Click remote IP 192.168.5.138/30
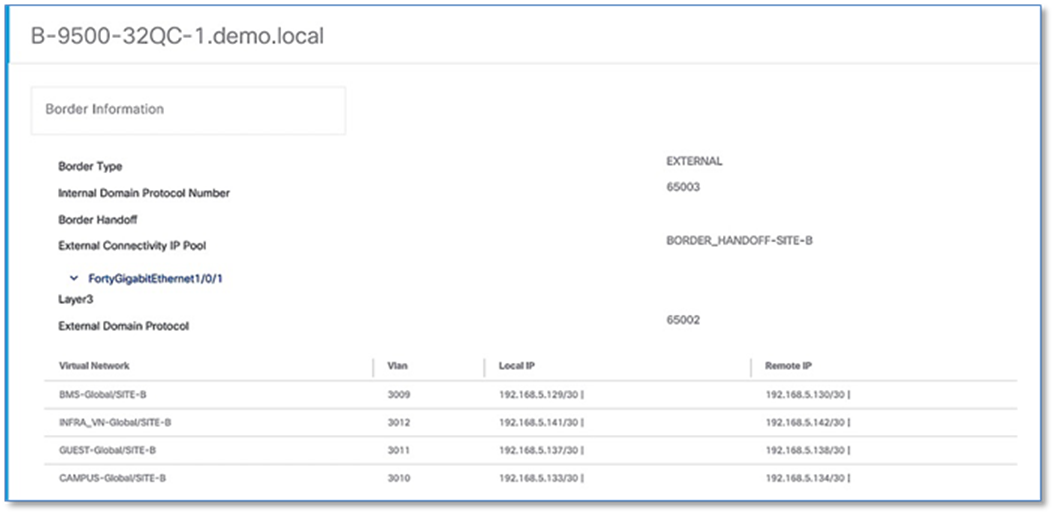Image resolution: width=1055 pixels, height=515 pixels. coord(805,450)
